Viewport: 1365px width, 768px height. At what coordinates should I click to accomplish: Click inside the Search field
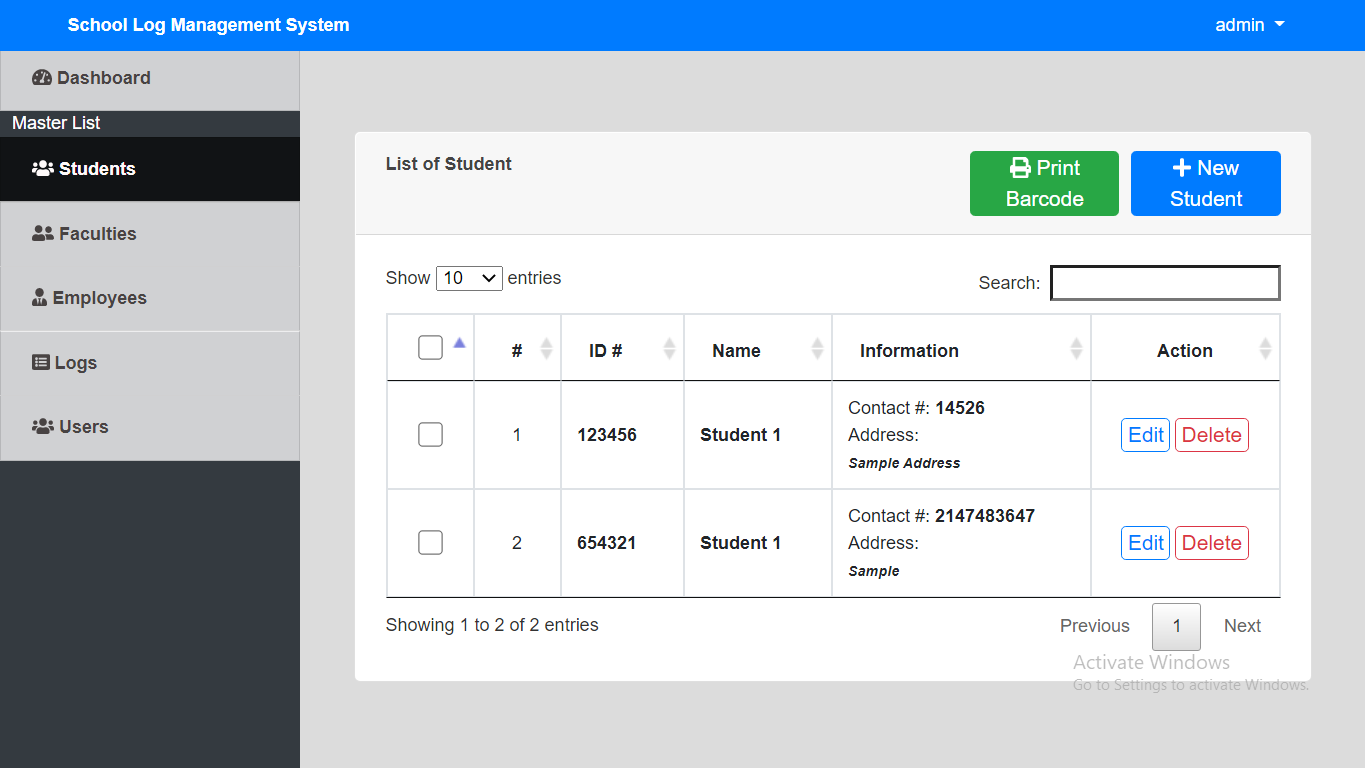[1164, 283]
